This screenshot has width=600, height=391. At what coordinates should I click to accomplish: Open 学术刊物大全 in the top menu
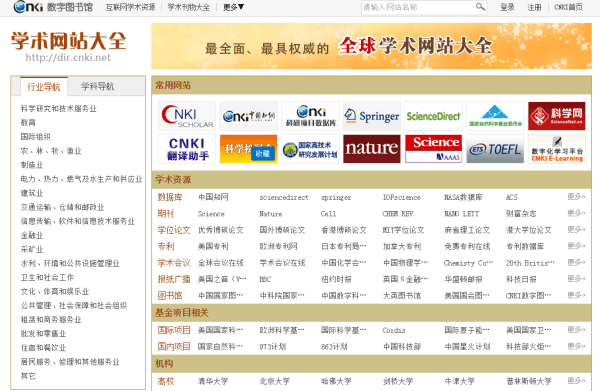coord(189,7)
